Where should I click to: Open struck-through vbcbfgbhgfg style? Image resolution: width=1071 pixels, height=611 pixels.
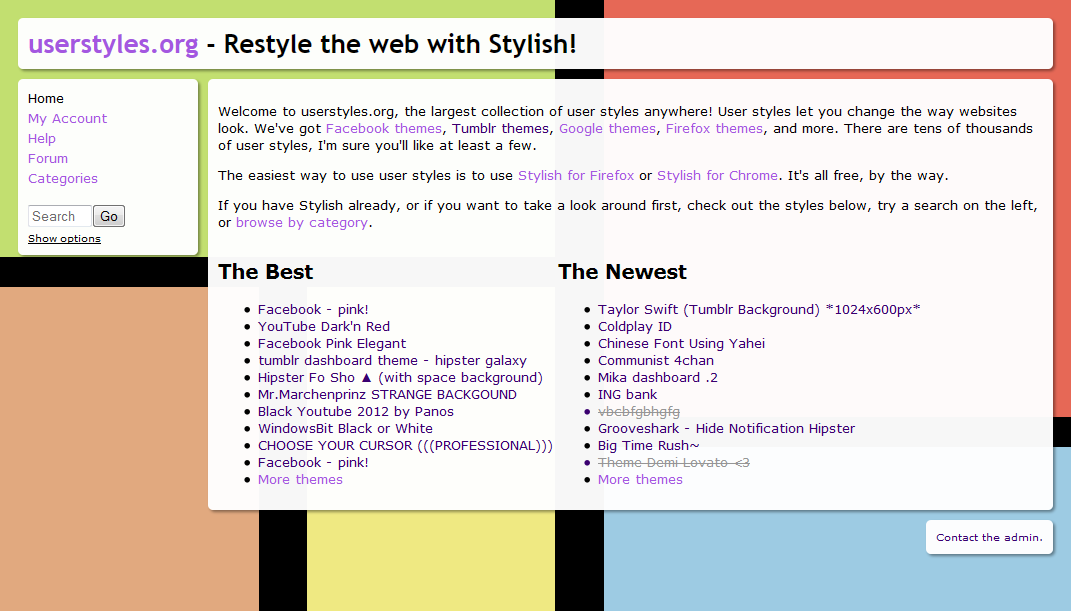point(639,412)
